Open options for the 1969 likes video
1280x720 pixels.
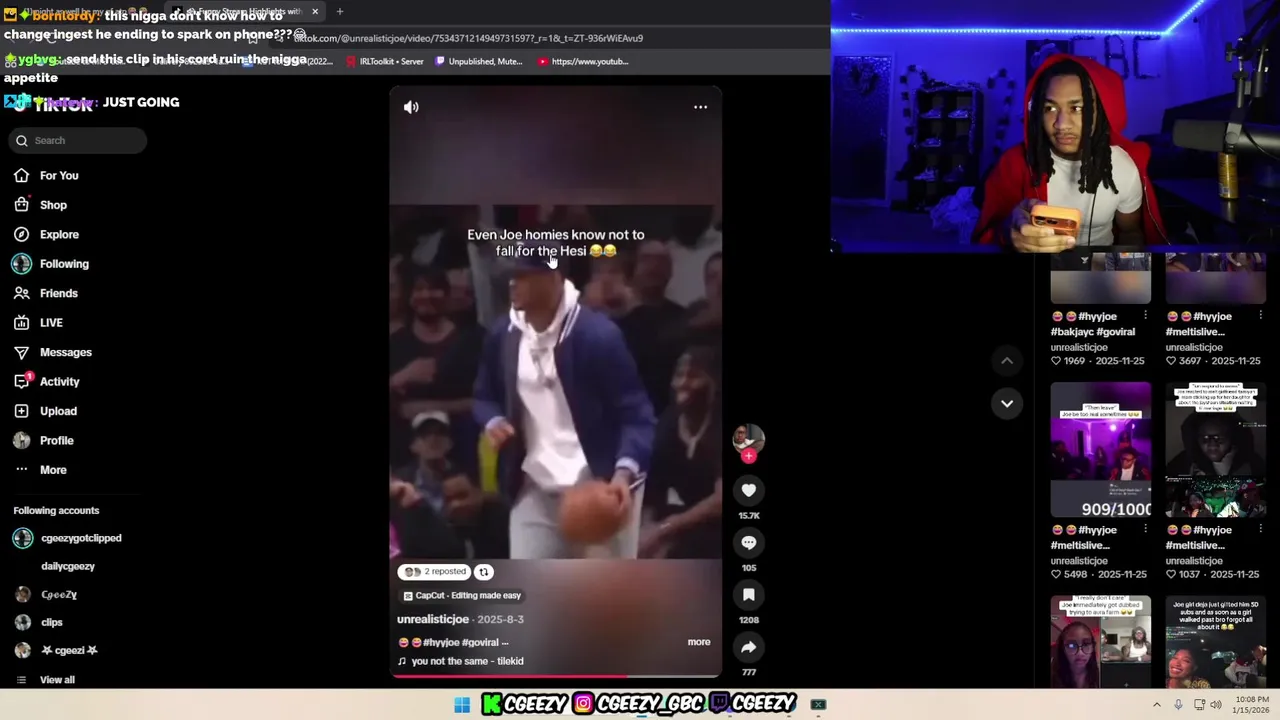coord(1145,316)
